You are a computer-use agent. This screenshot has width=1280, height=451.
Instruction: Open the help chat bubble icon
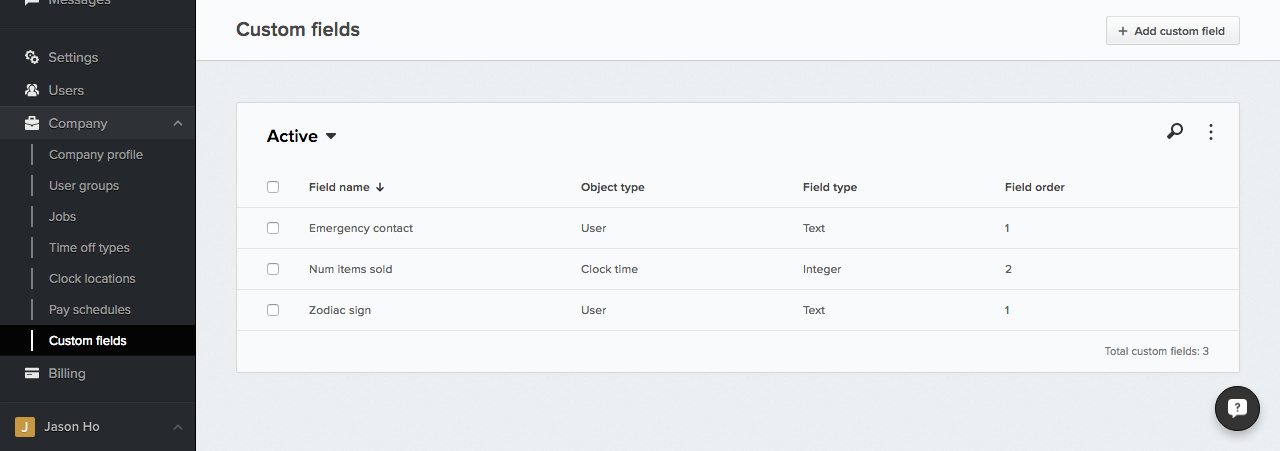pyautogui.click(x=1237, y=408)
